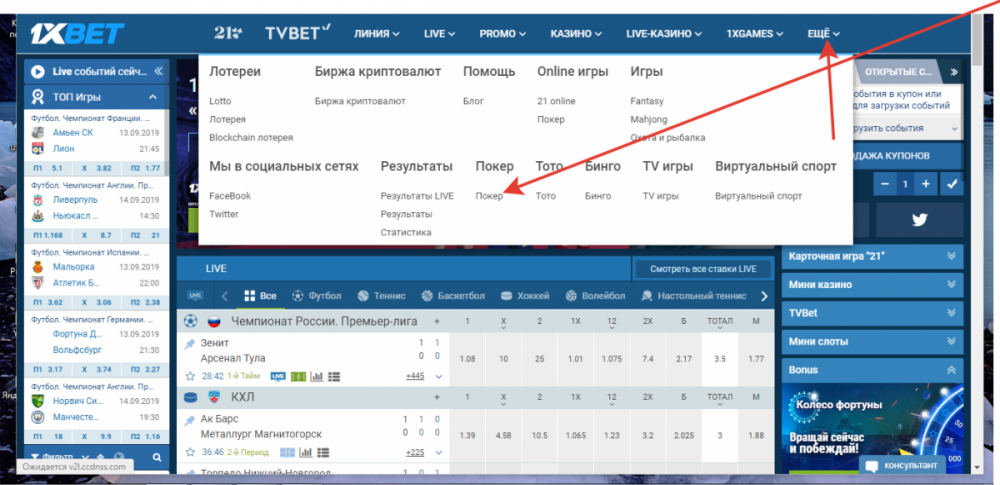Increase coupon count with plus button

(x=926, y=185)
